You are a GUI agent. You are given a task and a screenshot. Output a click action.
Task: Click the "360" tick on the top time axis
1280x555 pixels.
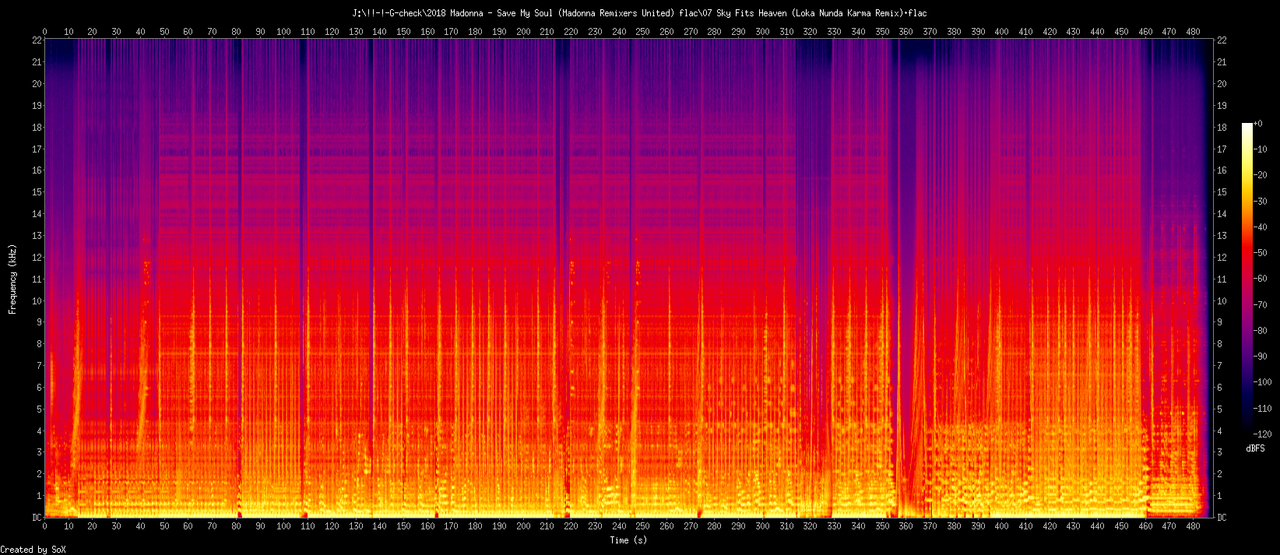point(908,31)
